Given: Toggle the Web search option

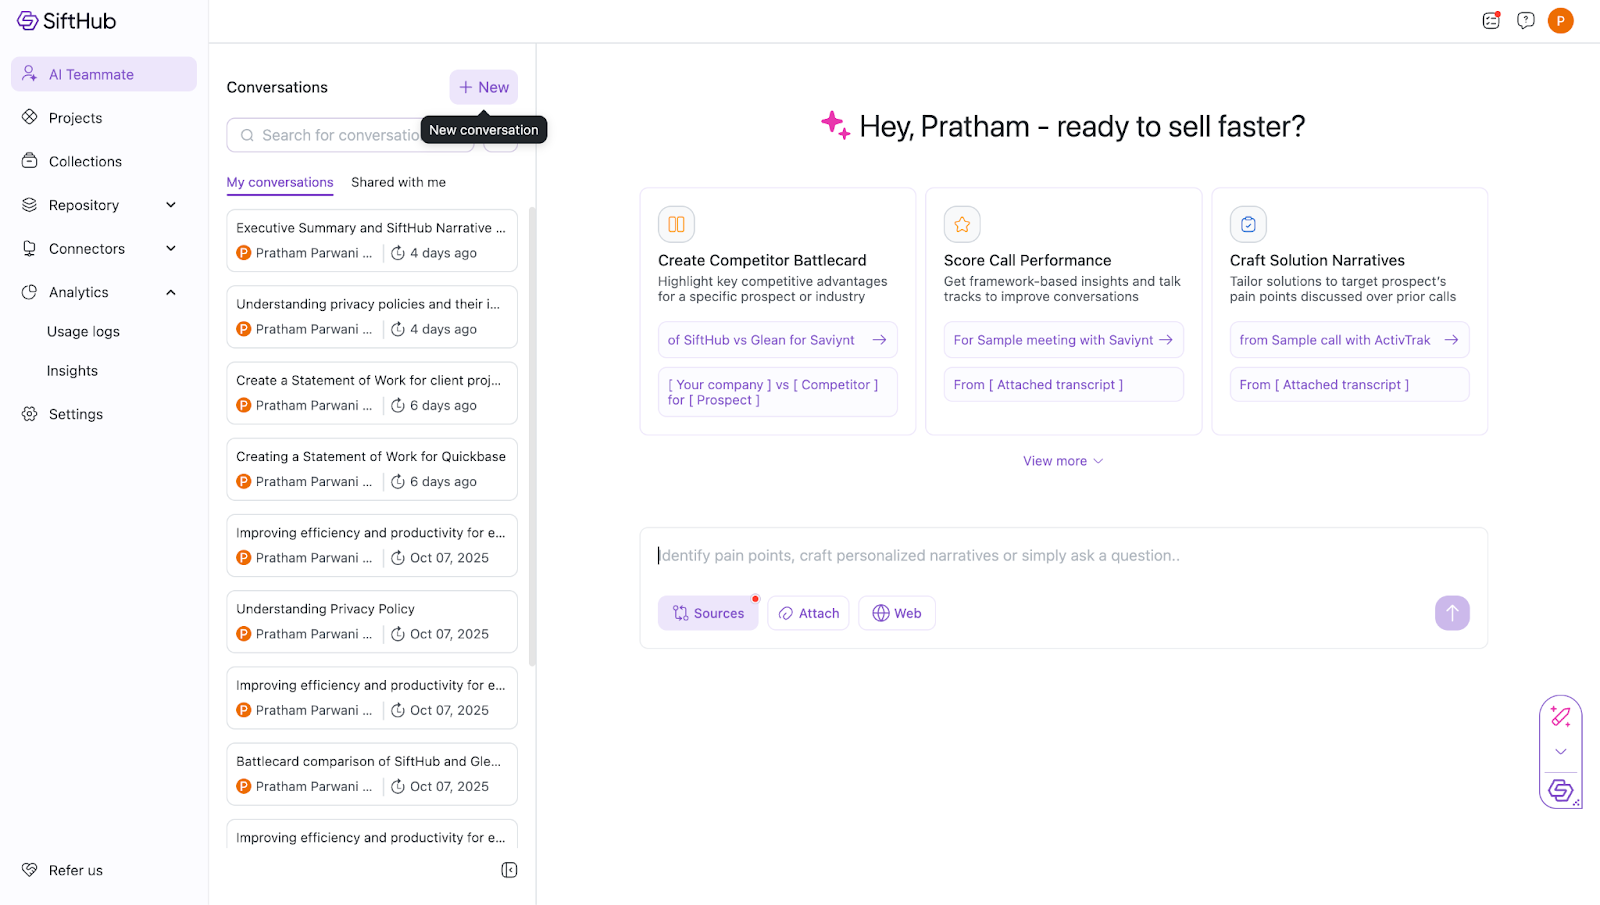Looking at the screenshot, I should [897, 613].
